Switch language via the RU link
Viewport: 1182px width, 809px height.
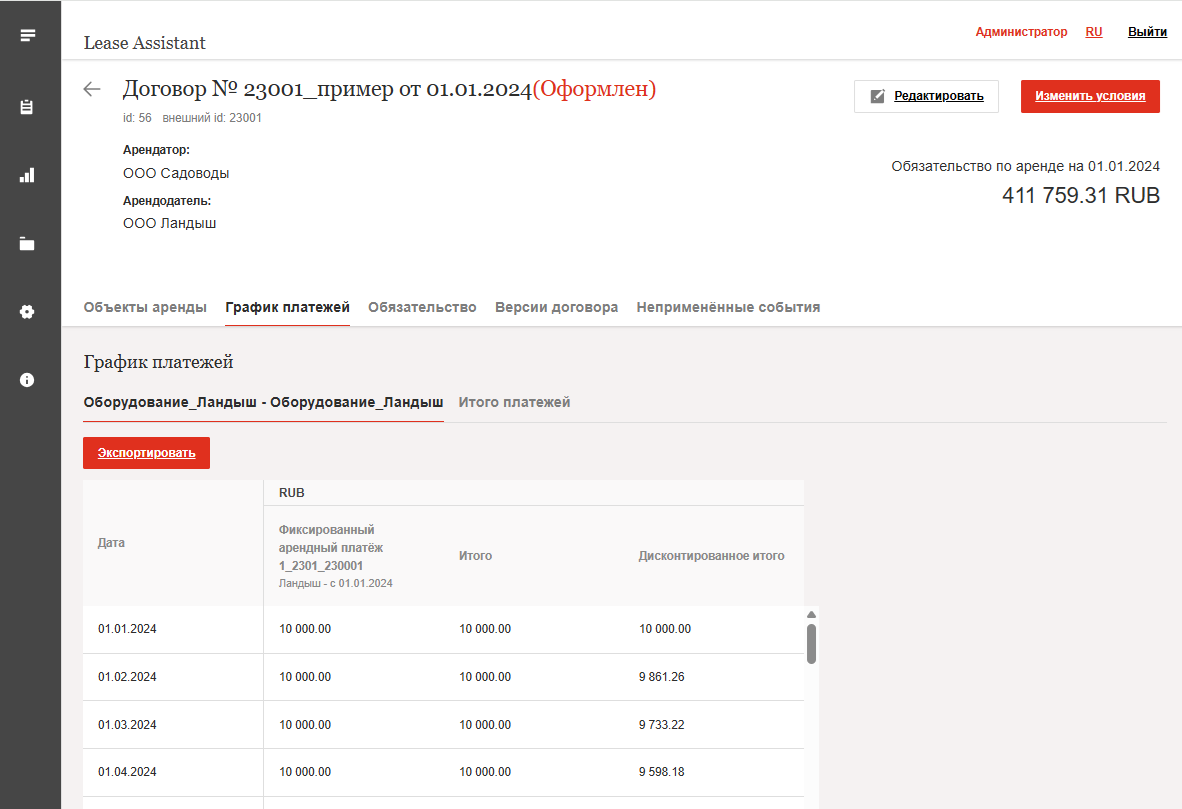[x=1093, y=31]
